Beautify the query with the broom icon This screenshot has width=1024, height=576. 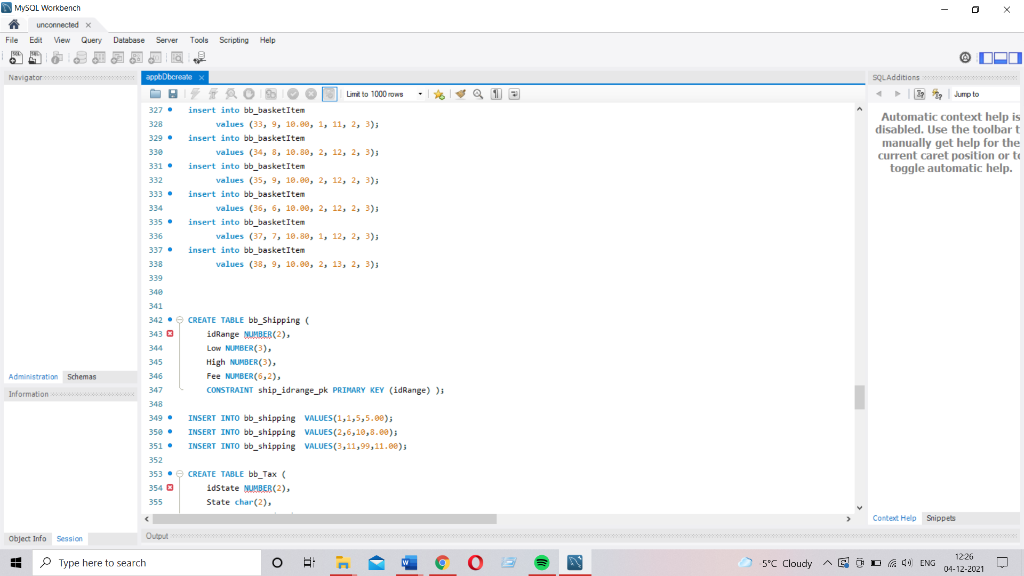(460, 93)
